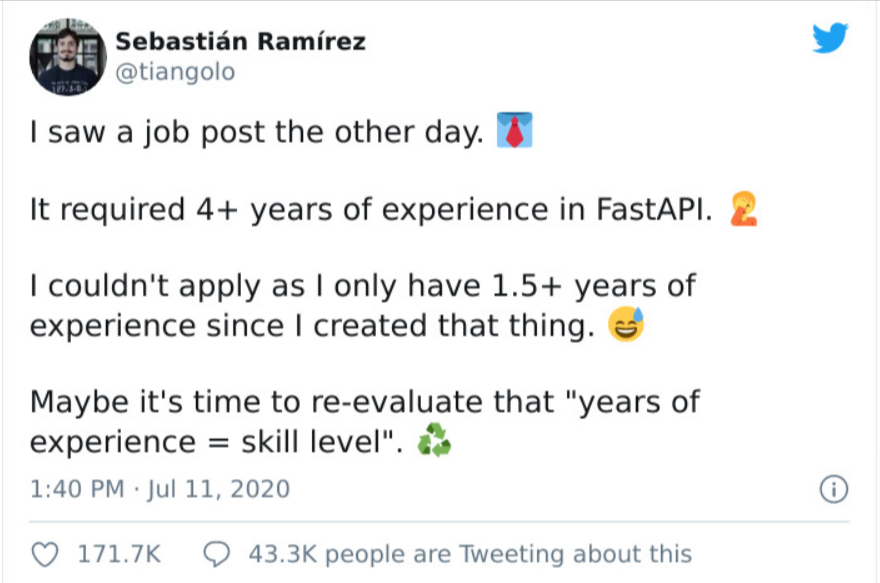Click the 171.7K likes count

point(120,553)
